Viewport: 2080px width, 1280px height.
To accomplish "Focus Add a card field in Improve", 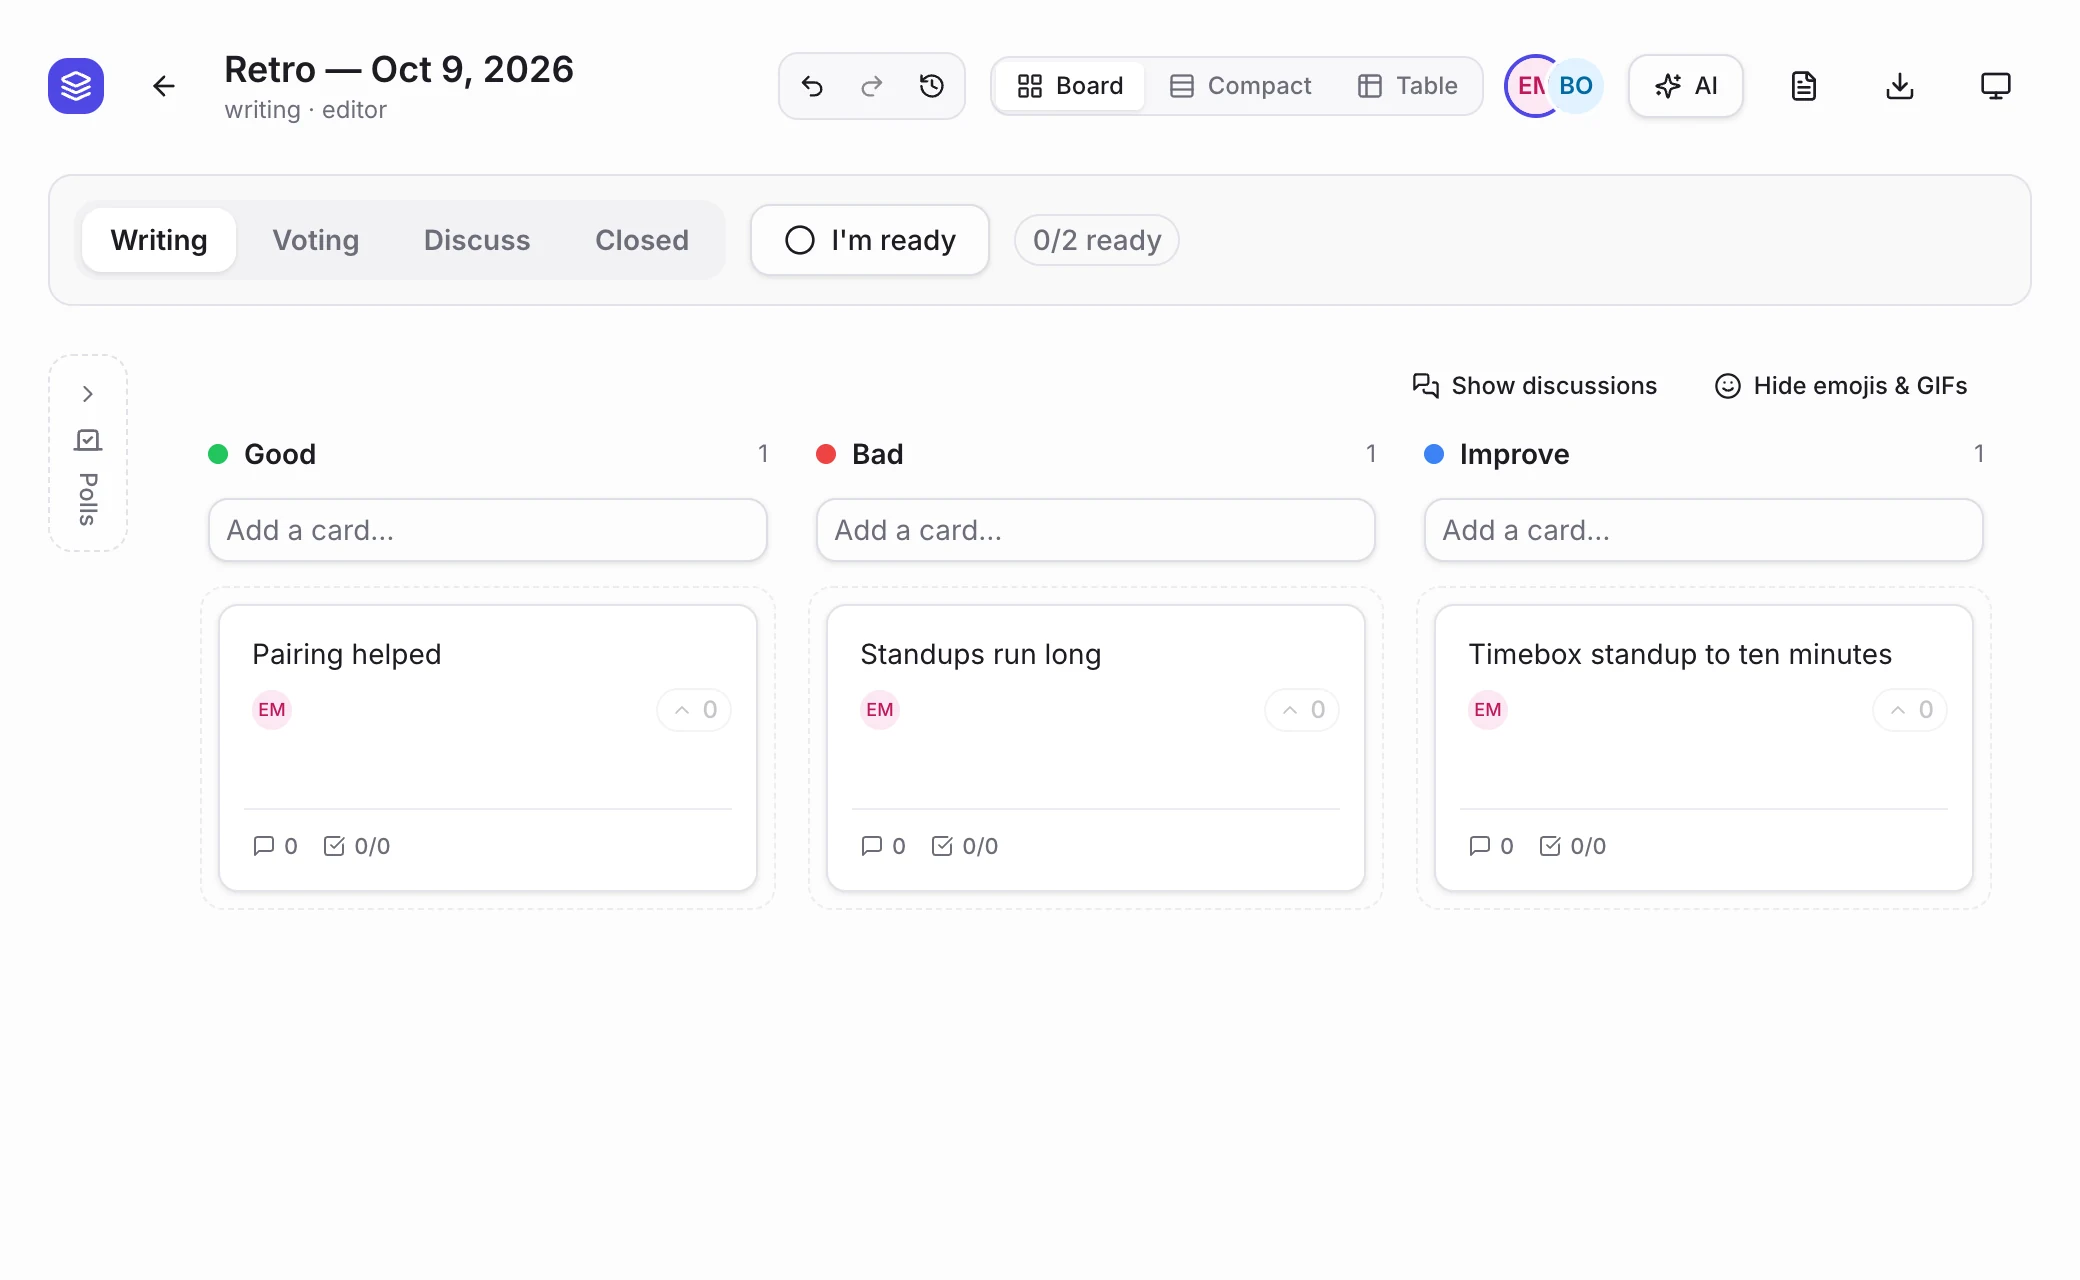I will (x=1704, y=530).
